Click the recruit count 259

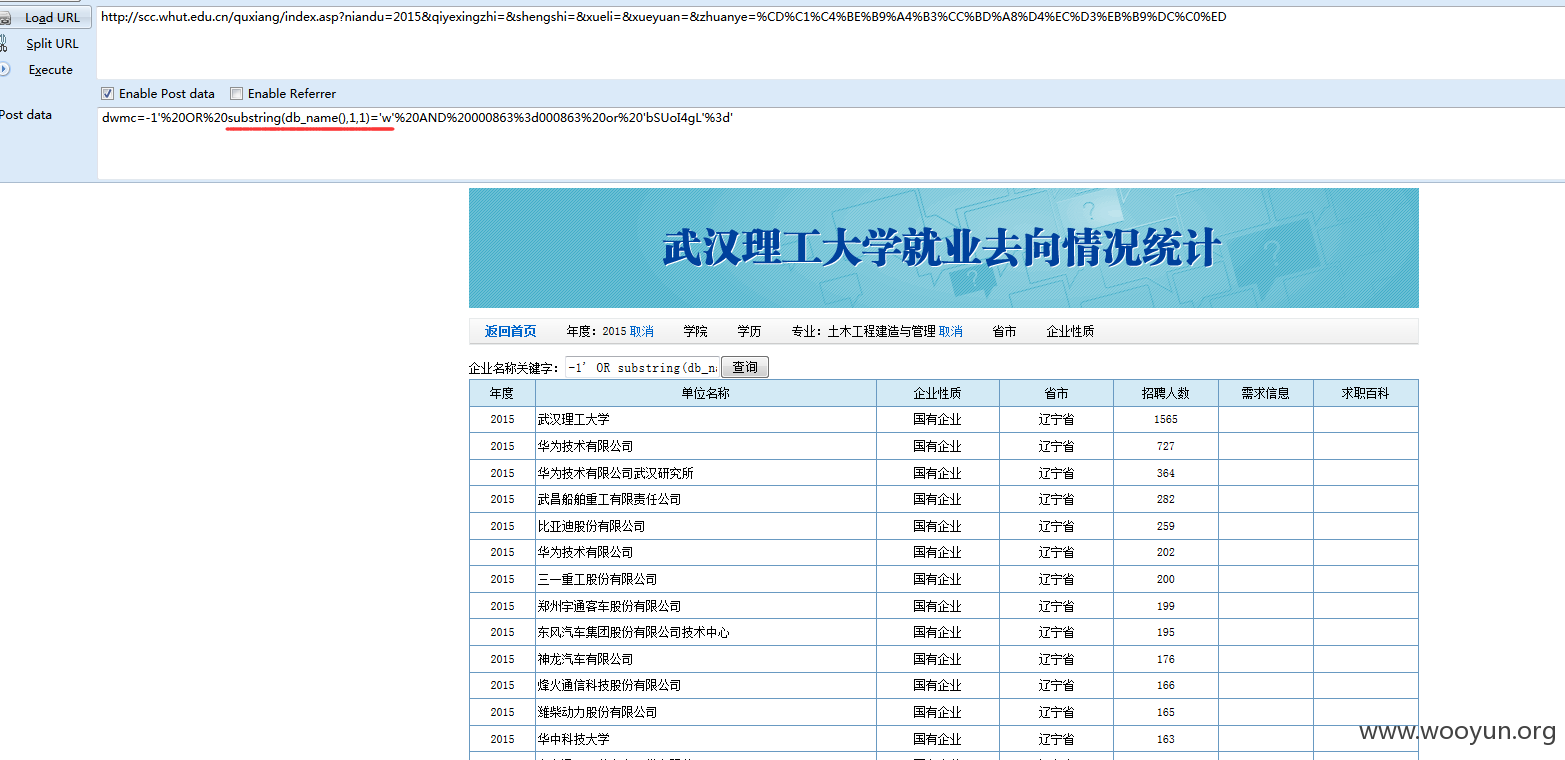tap(1166, 526)
